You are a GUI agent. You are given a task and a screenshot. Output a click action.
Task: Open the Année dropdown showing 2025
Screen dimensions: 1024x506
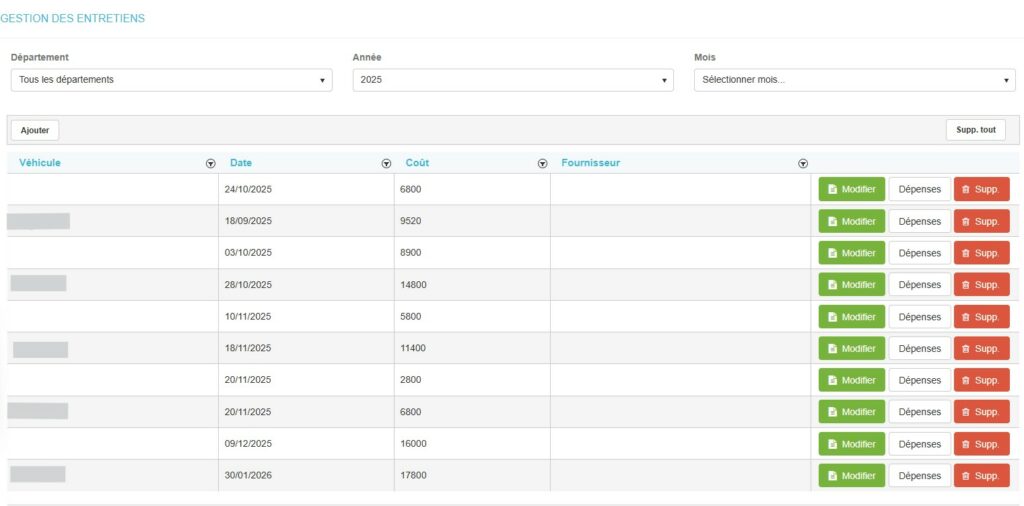513,80
